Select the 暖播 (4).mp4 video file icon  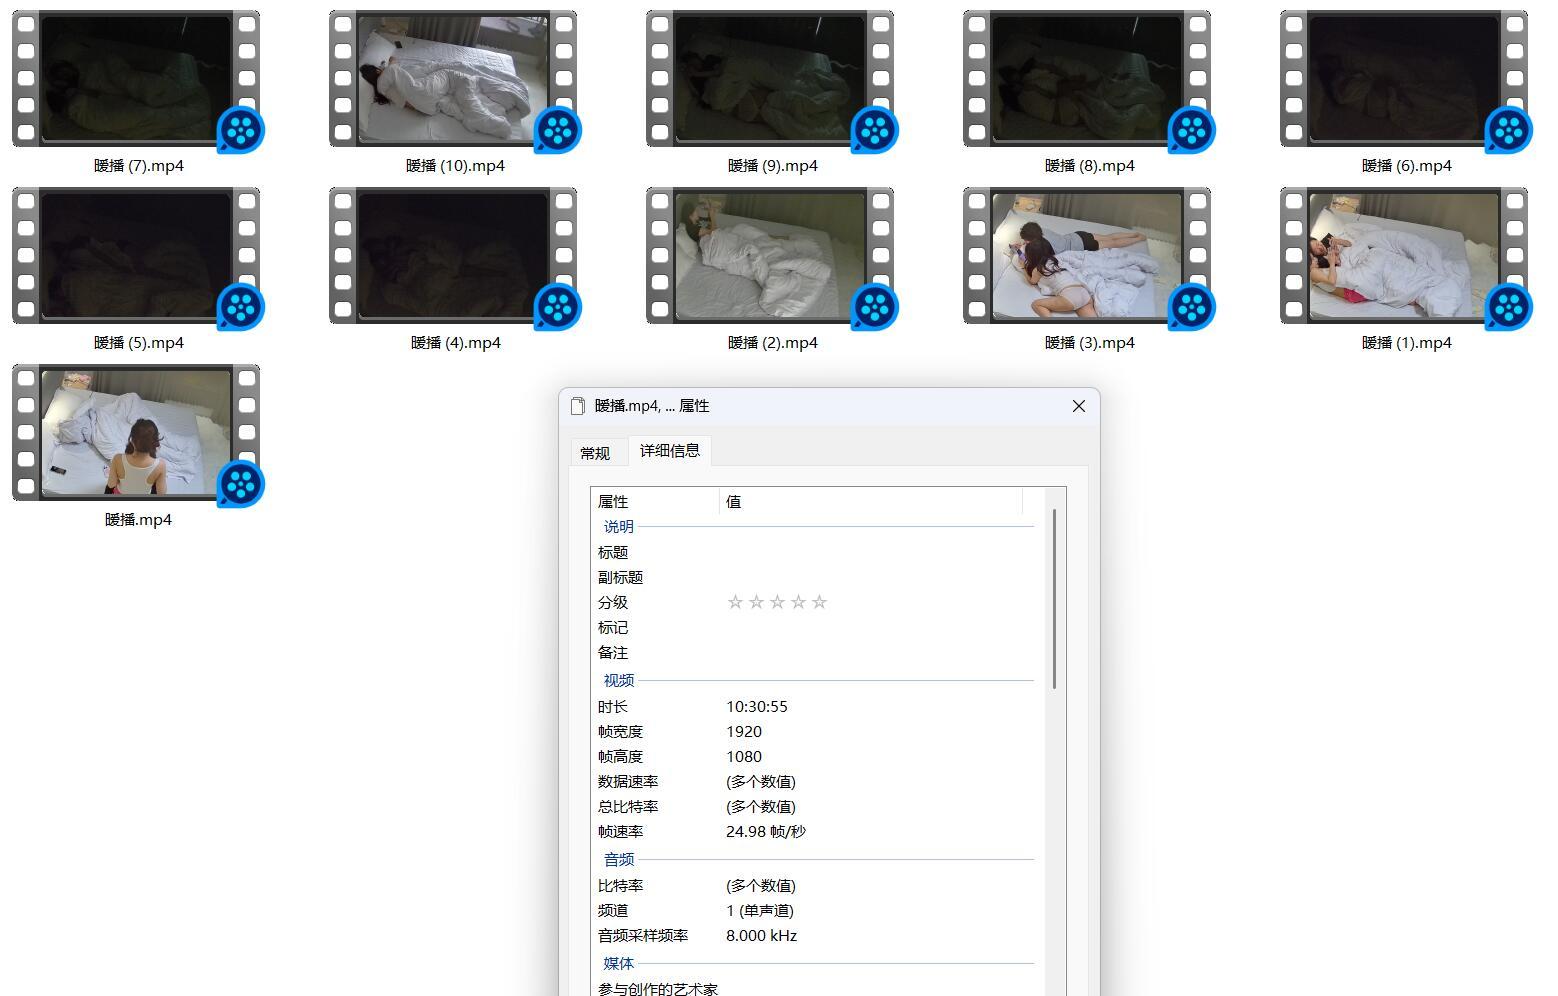[454, 257]
